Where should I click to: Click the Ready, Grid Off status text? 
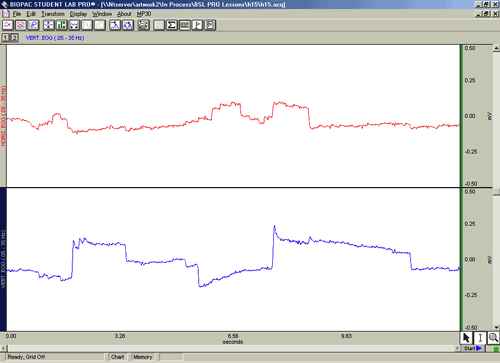(26, 357)
